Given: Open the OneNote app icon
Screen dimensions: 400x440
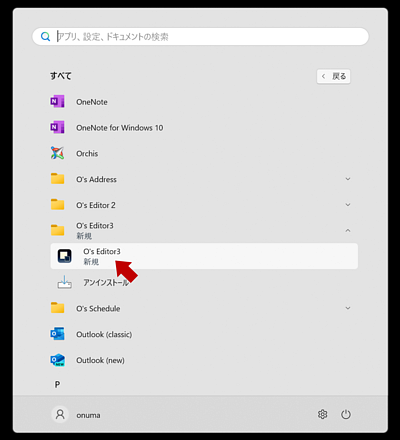Looking at the screenshot, I should click(x=57, y=102).
